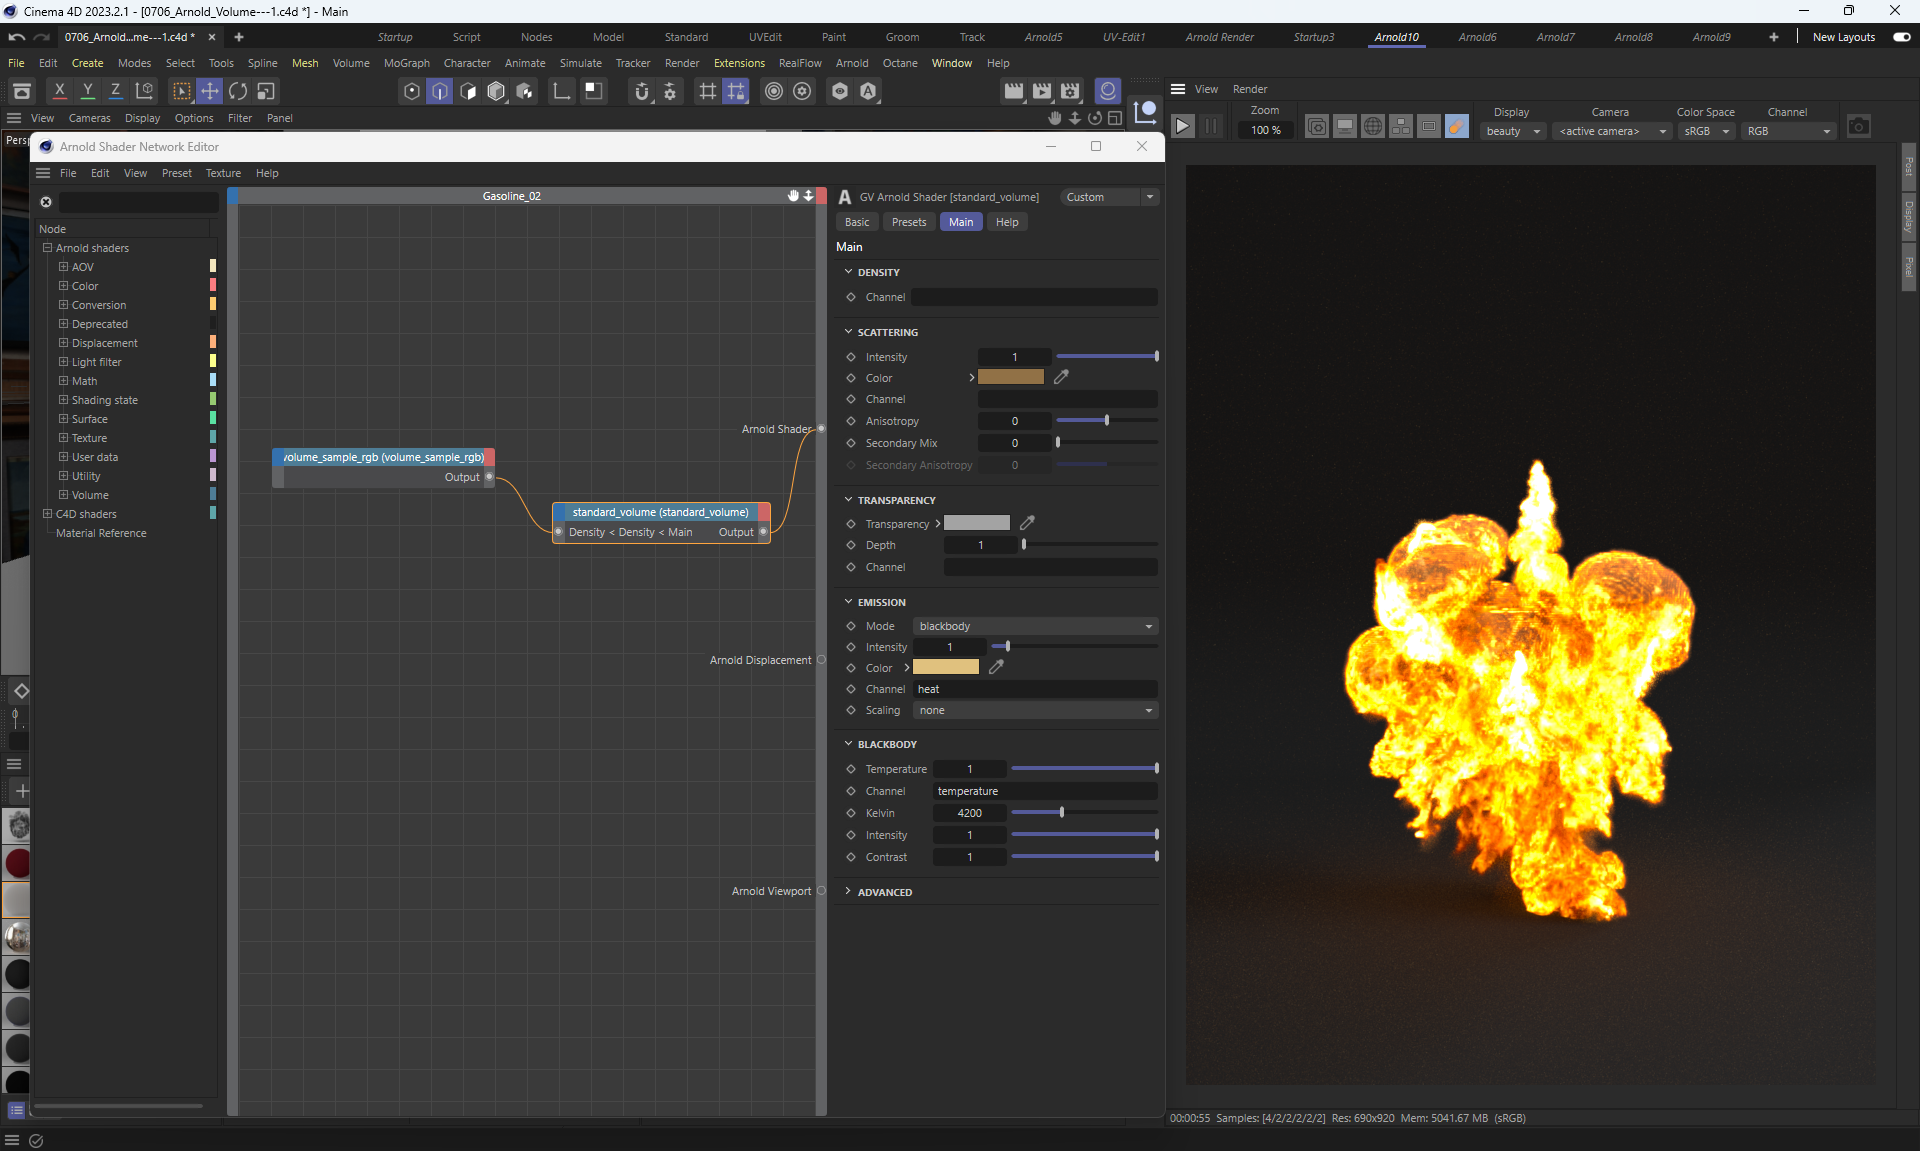Select the Move tool in toolbar
The width and height of the screenshot is (1920, 1151).
tap(210, 91)
